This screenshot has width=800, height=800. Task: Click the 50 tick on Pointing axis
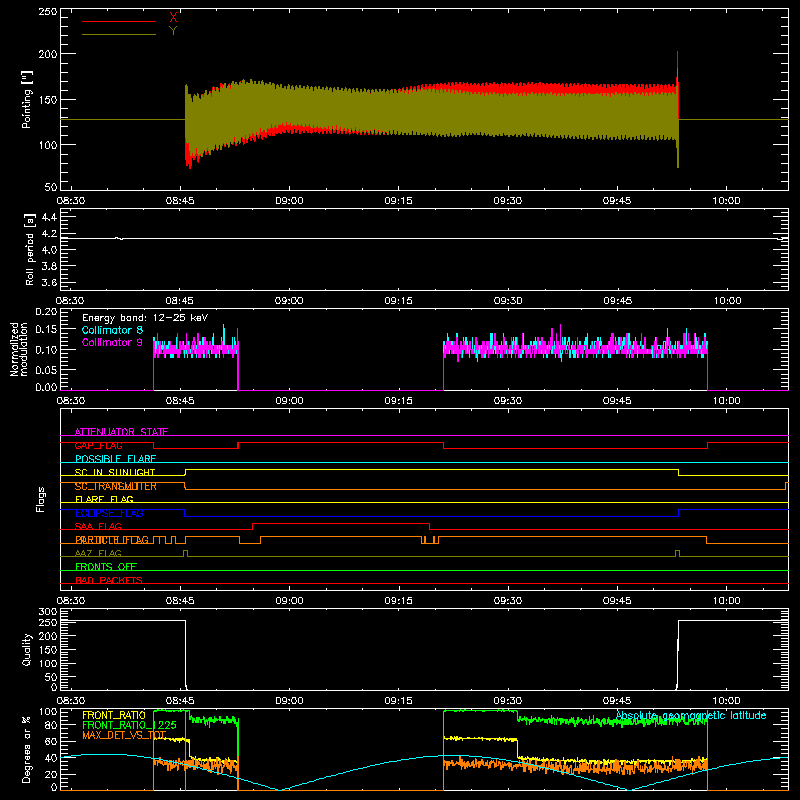click(x=51, y=187)
